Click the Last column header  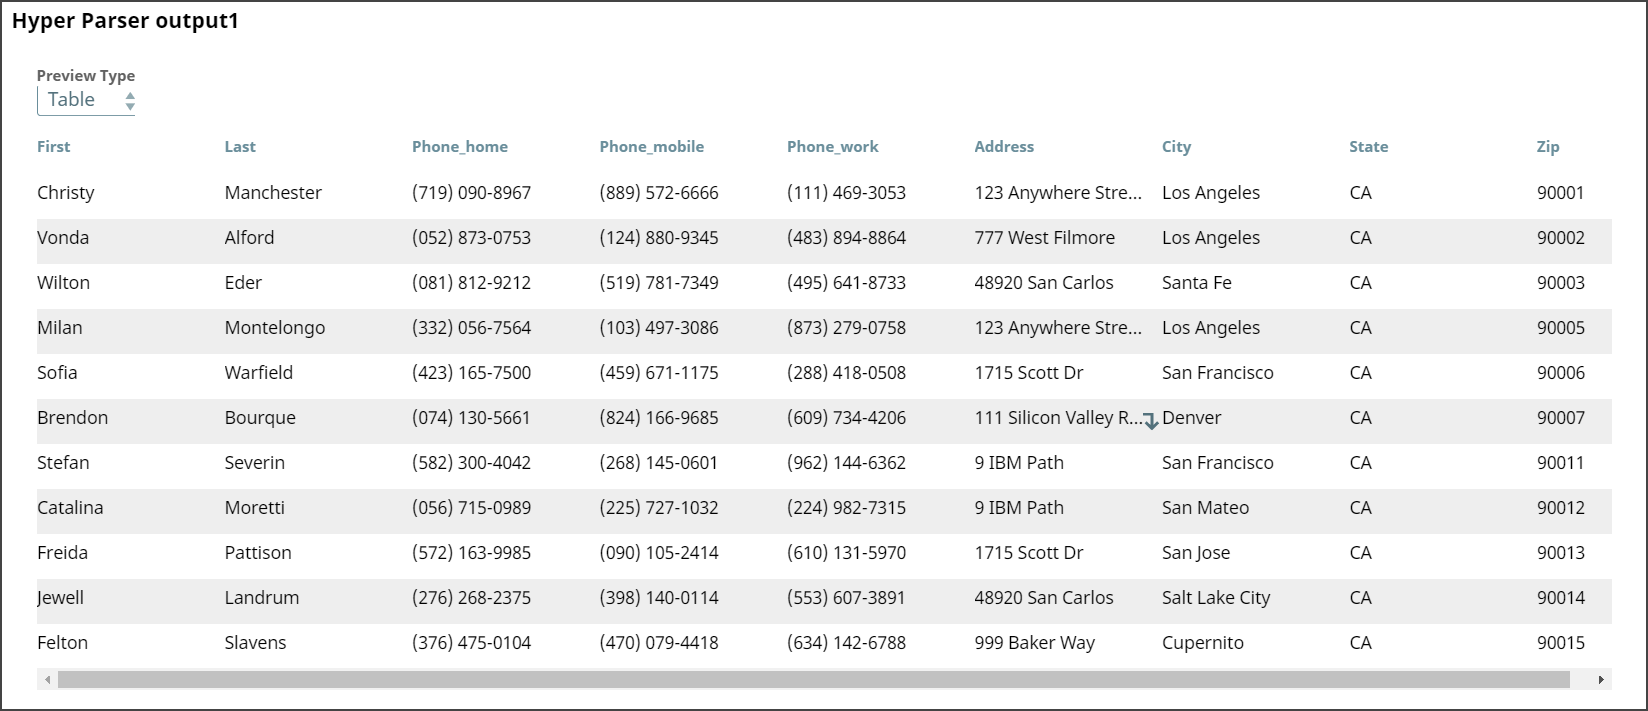click(x=240, y=147)
